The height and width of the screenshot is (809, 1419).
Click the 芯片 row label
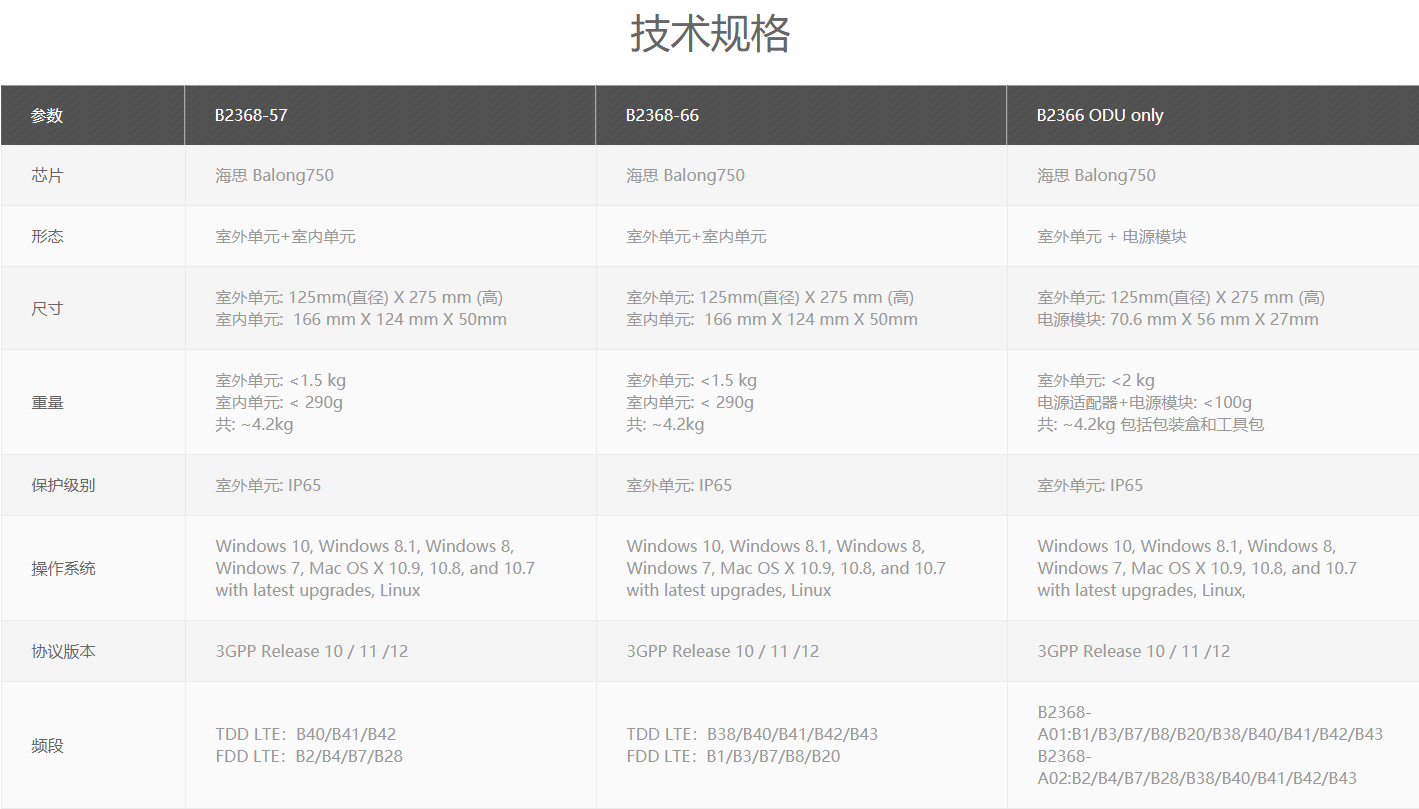click(x=47, y=176)
